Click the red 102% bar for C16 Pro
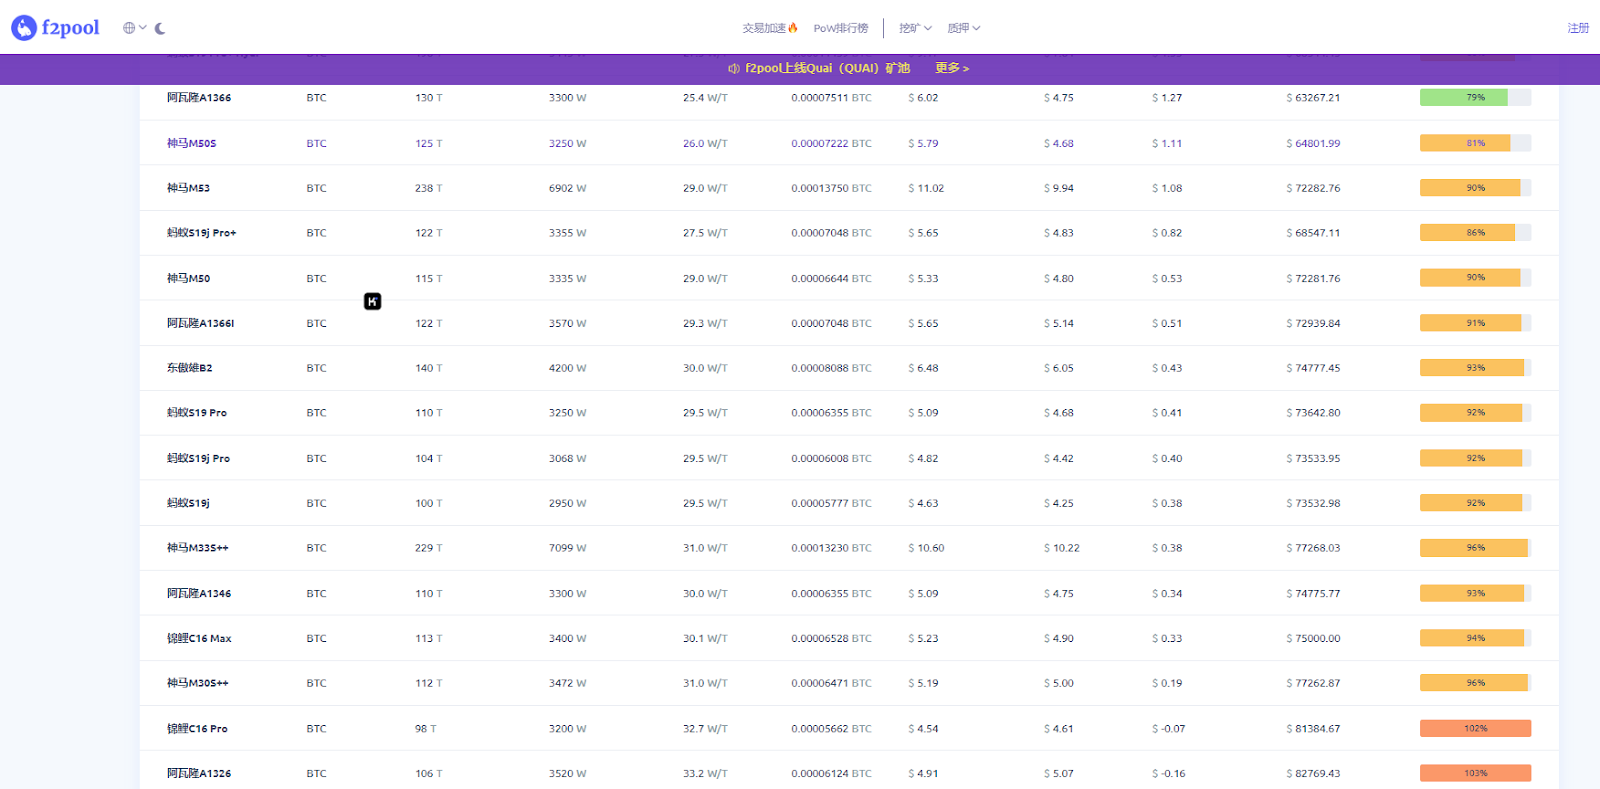 1475,728
